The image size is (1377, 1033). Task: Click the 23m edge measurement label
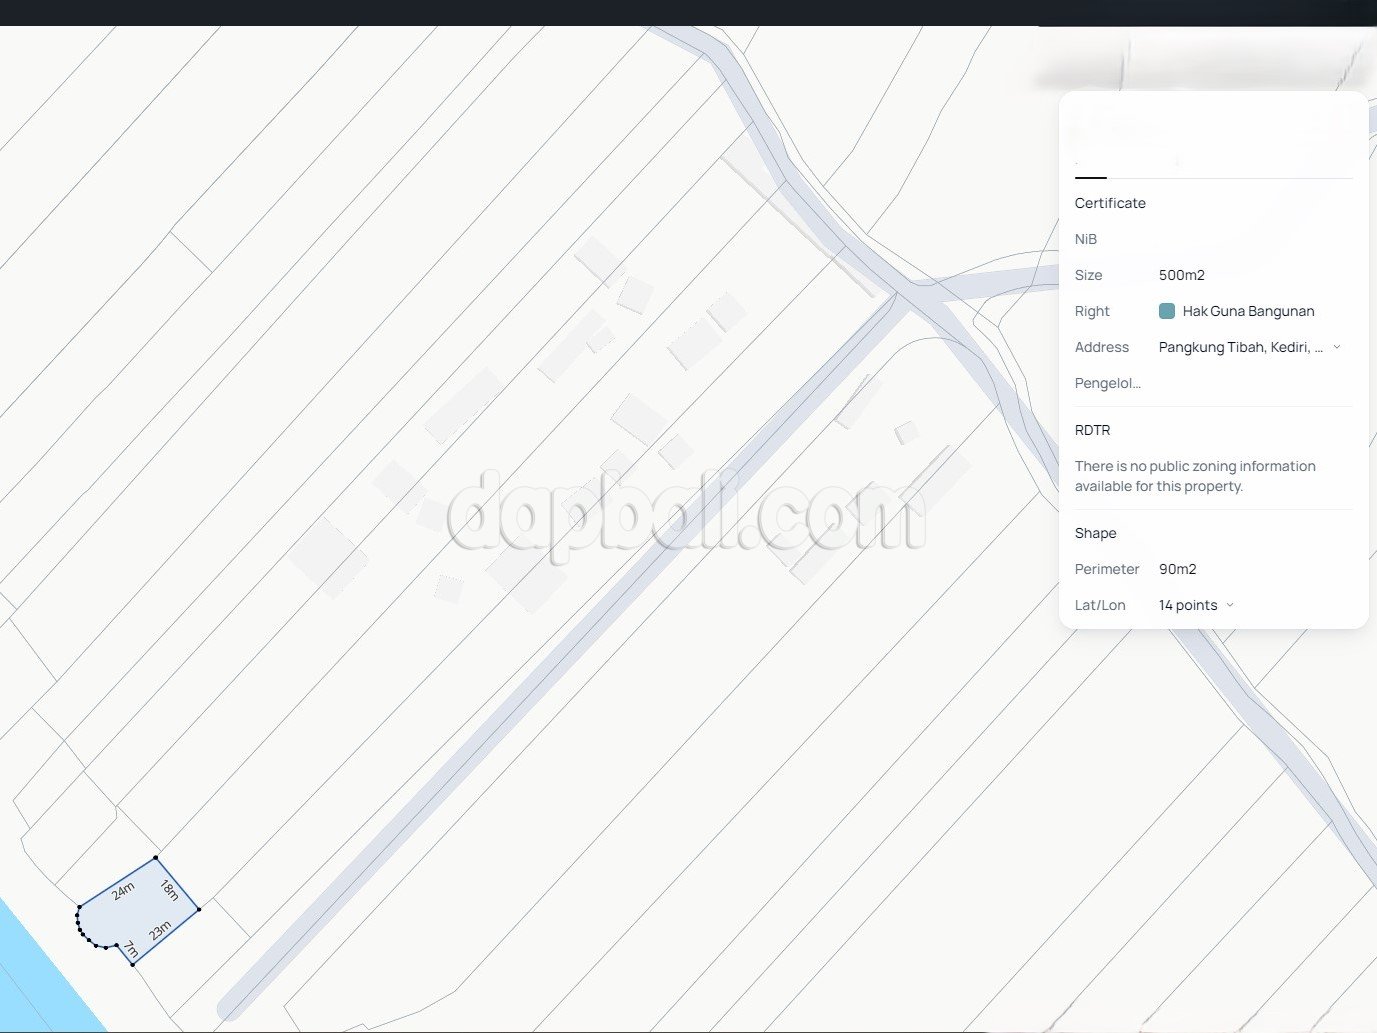160,931
